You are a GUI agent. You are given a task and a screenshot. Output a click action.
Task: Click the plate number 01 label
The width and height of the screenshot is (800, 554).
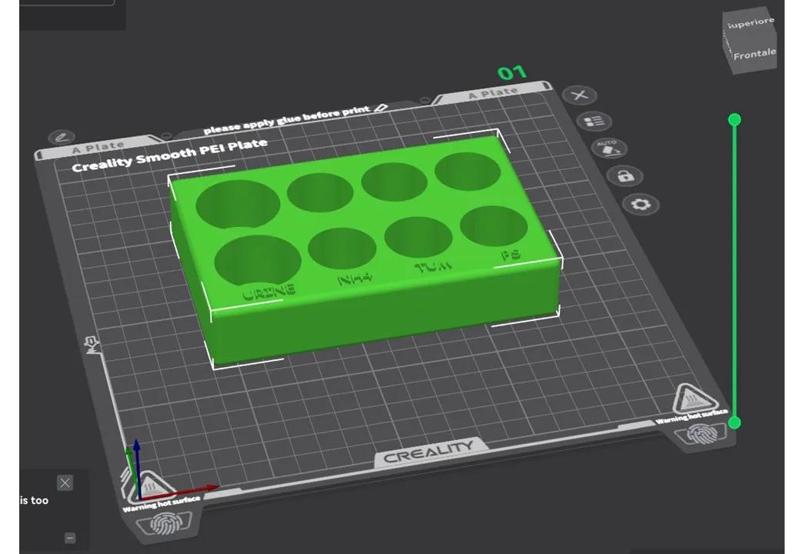point(512,73)
